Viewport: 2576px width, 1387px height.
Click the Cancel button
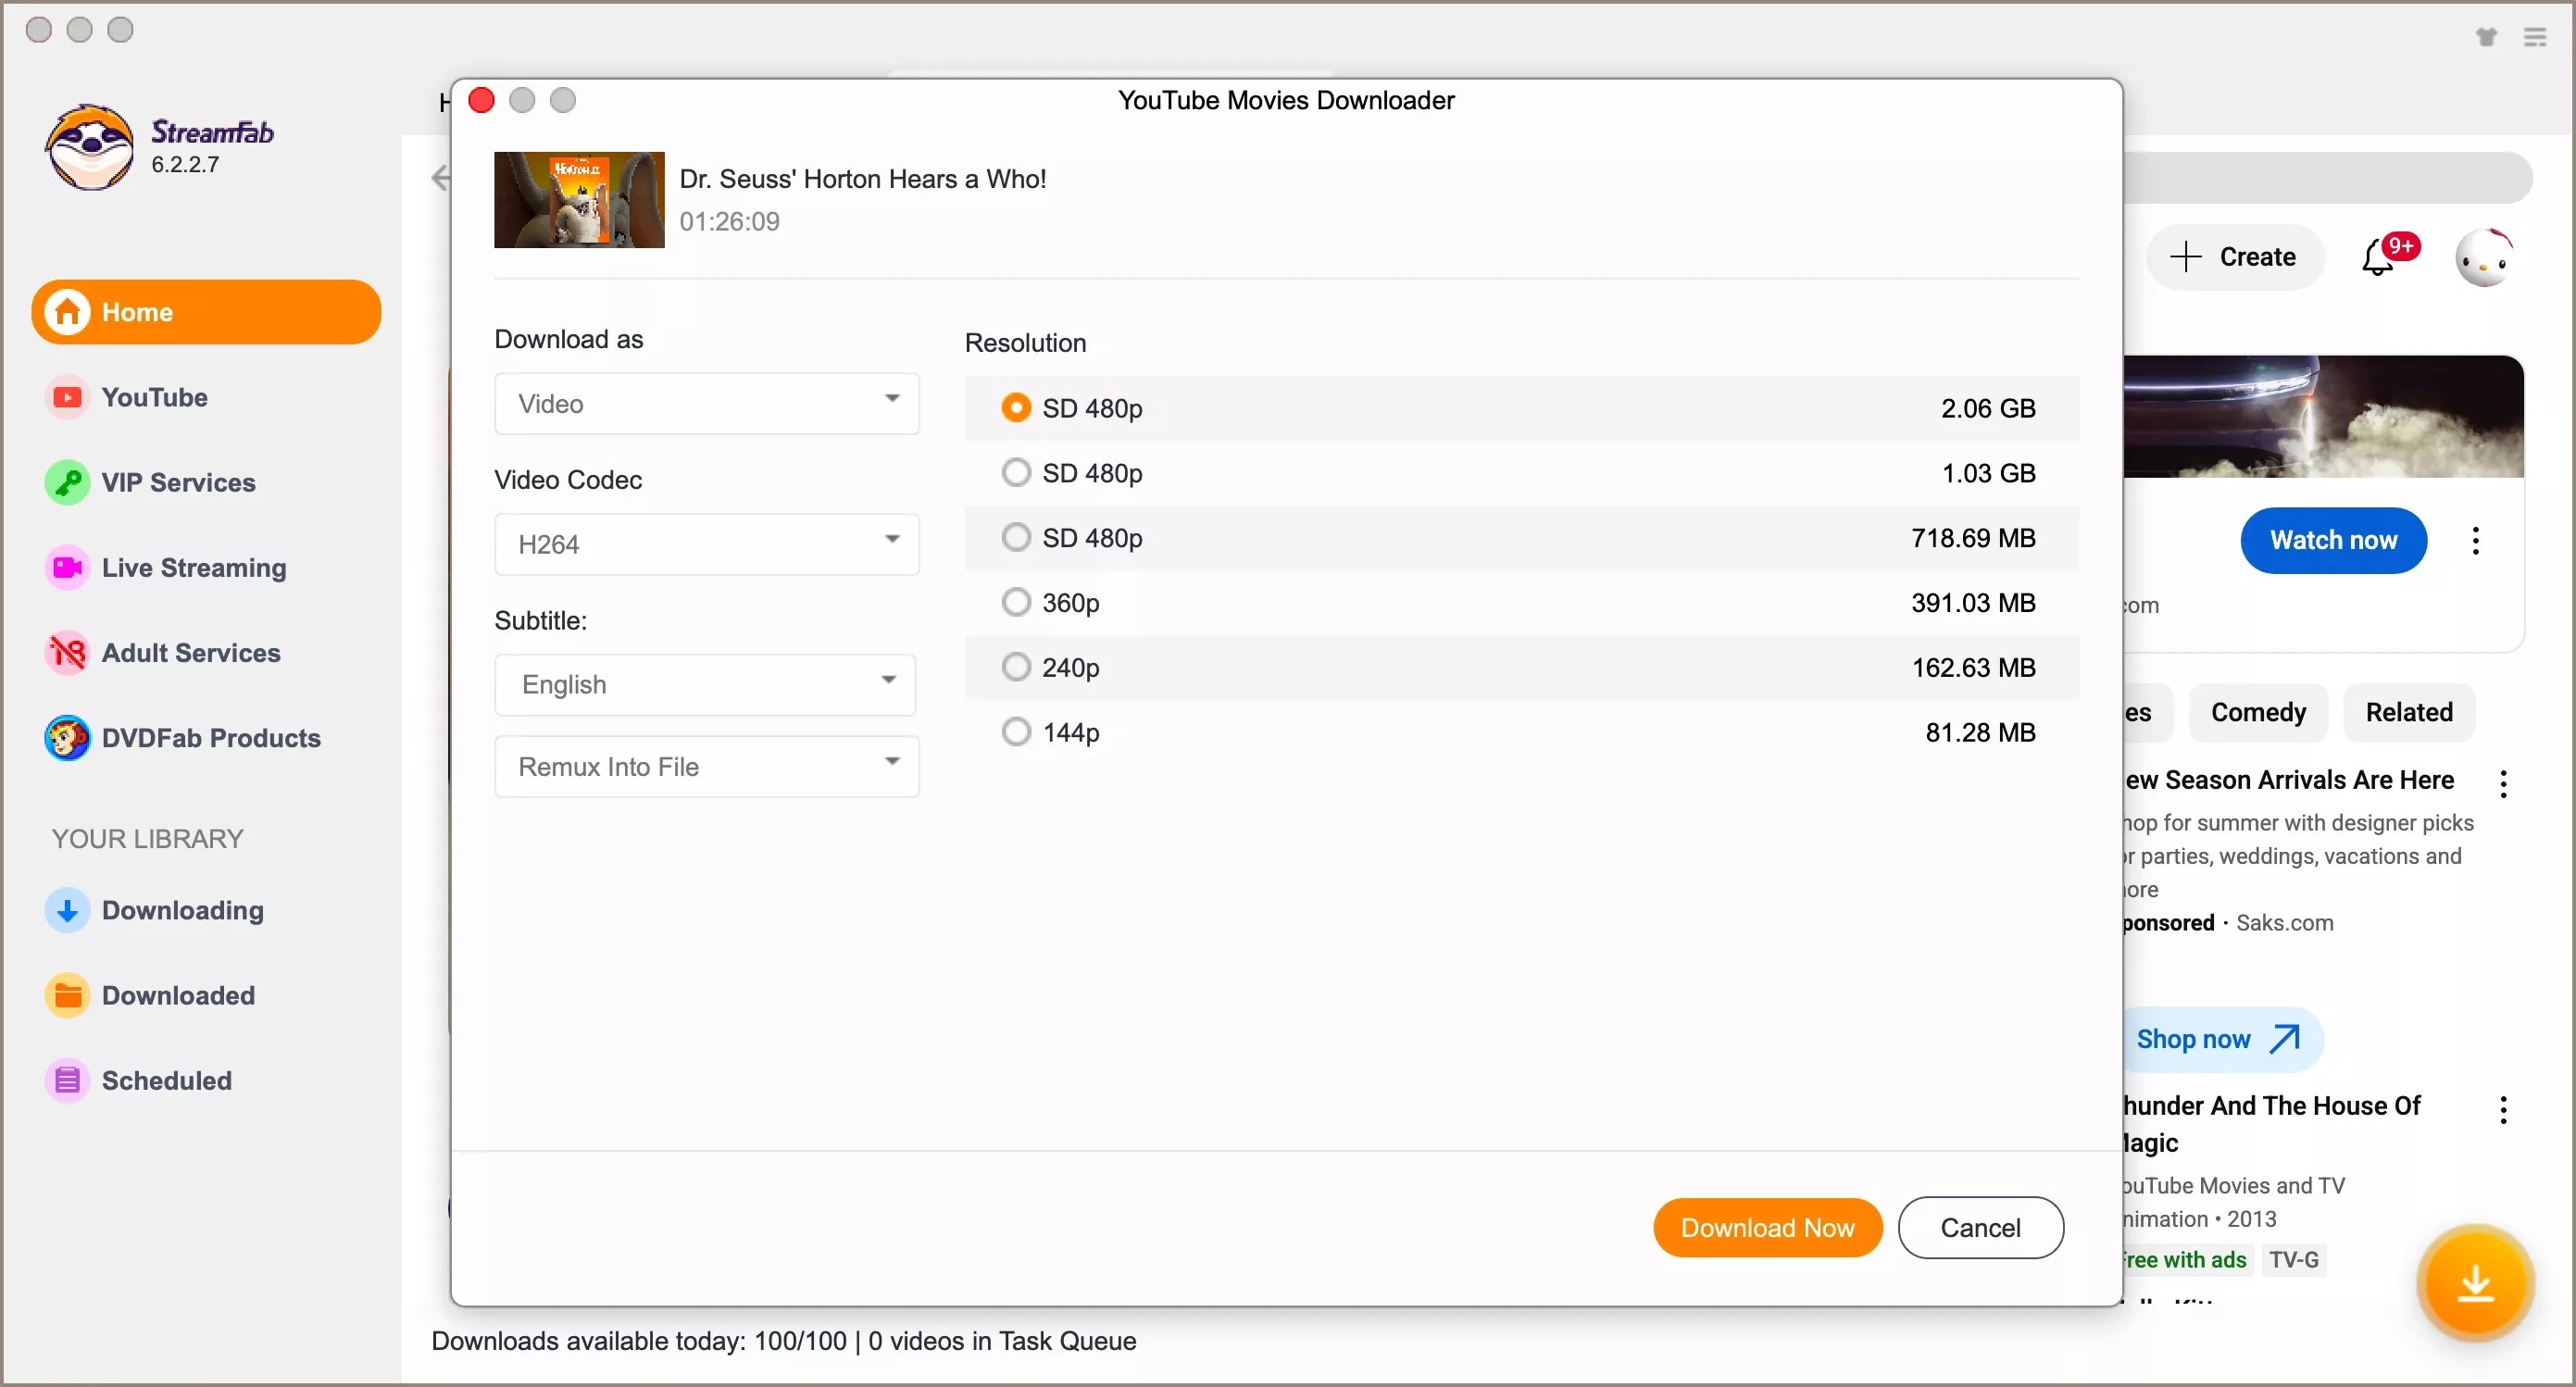coord(1980,1227)
